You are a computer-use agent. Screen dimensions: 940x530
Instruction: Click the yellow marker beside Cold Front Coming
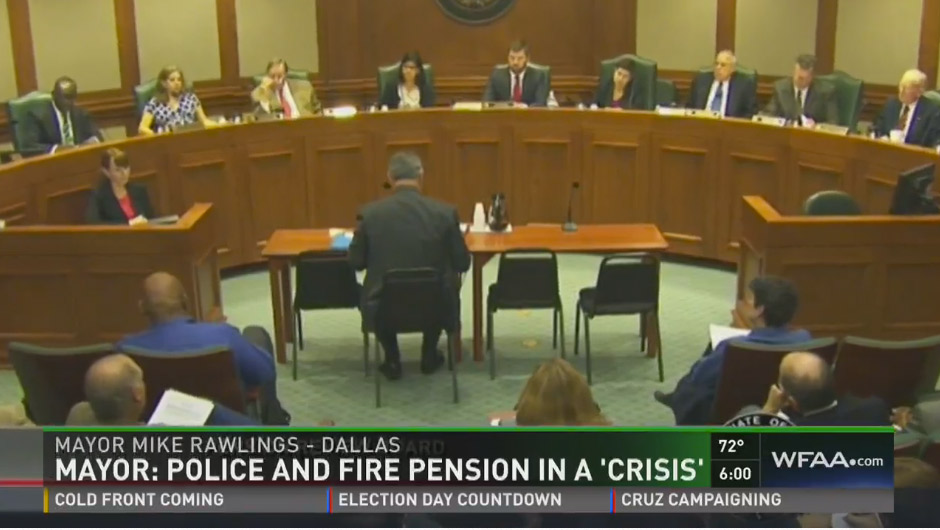pyautogui.click(x=46, y=500)
